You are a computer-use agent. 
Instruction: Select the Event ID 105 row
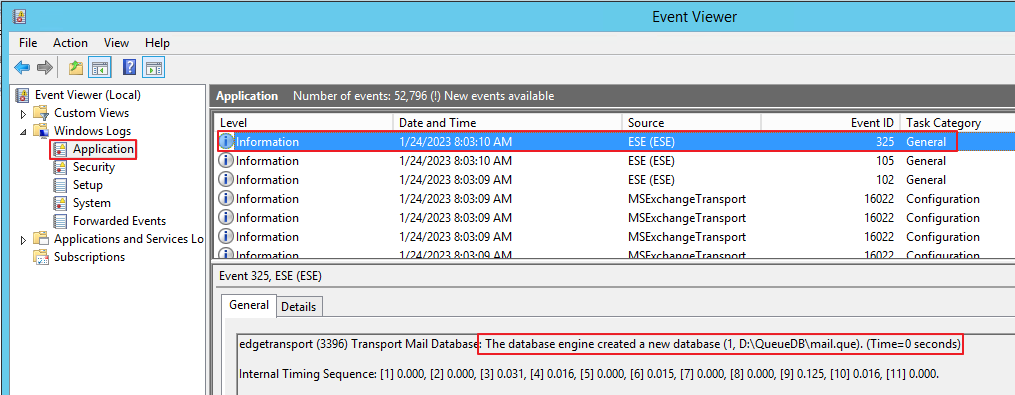click(614, 161)
